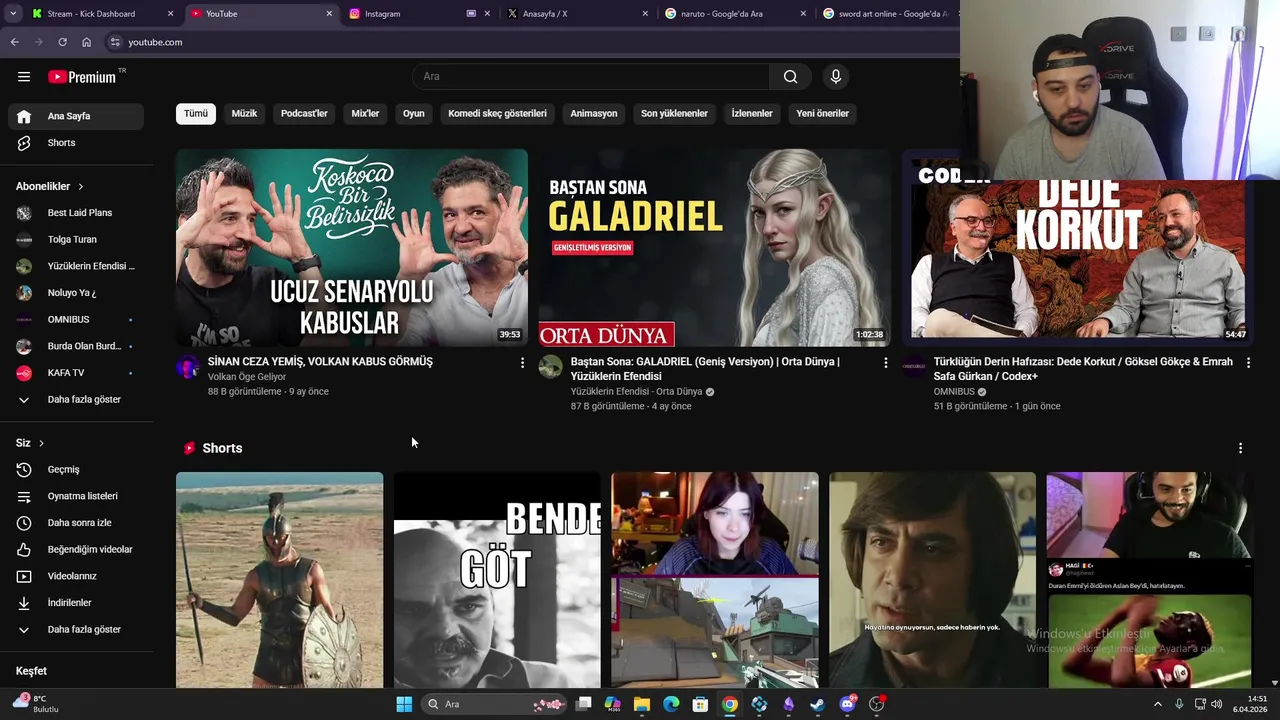The image size is (1280, 720).
Task: Open Shorts in the sidebar
Action: click(76, 143)
